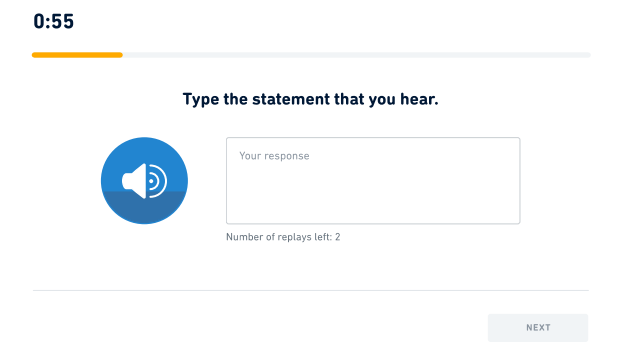Replay the statement using the blue circle
The width and height of the screenshot is (620, 361).
(144, 181)
